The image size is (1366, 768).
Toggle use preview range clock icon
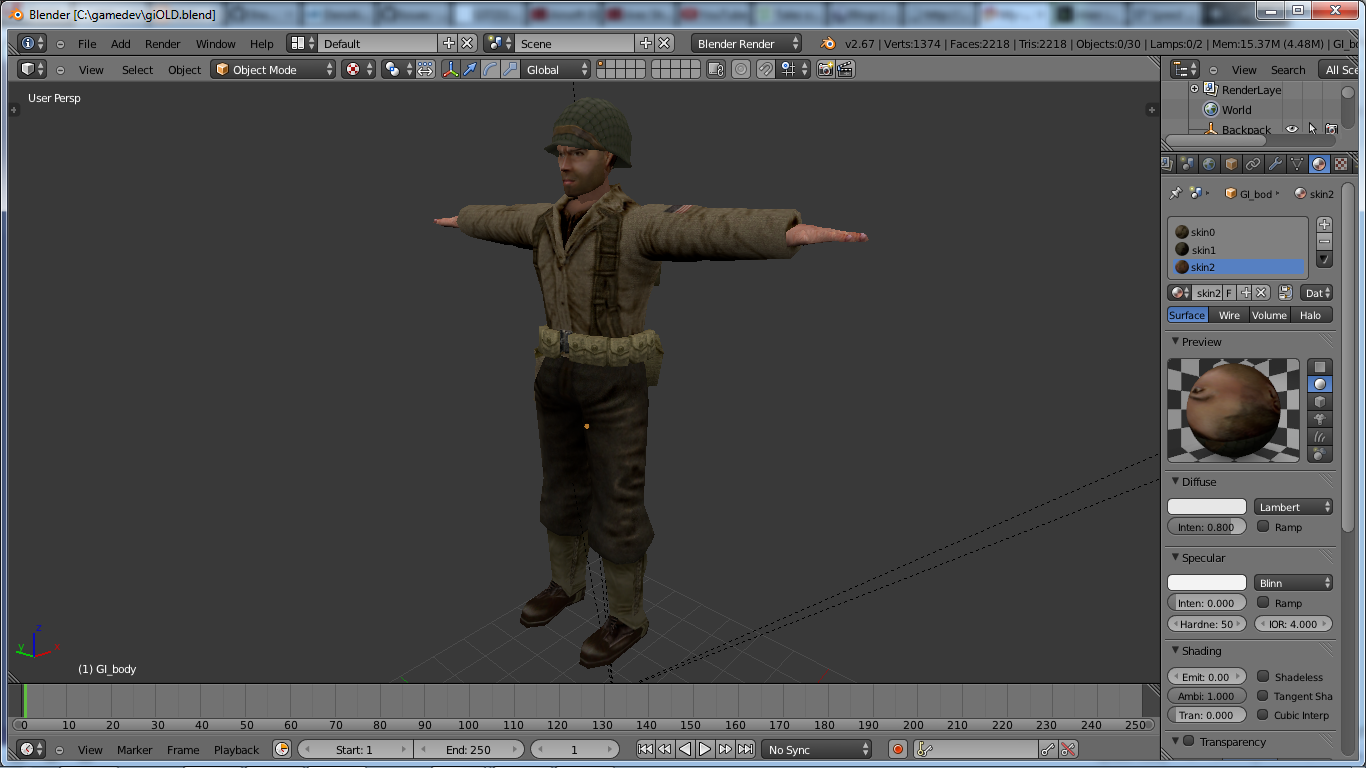point(282,749)
